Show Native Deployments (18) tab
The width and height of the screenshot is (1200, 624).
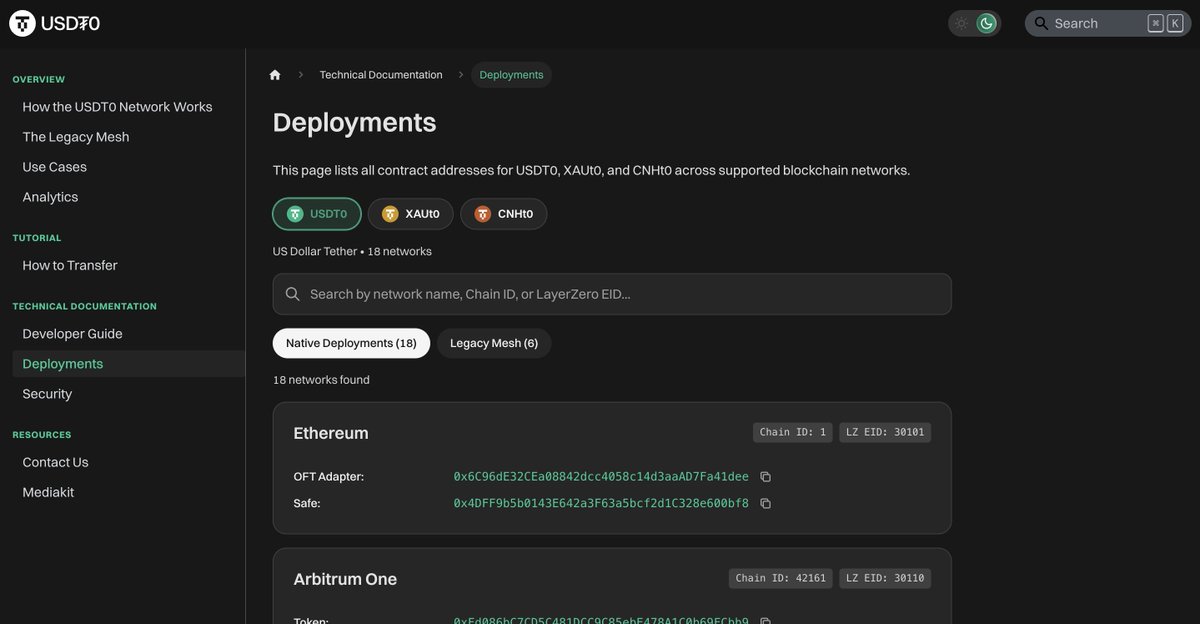tap(351, 343)
